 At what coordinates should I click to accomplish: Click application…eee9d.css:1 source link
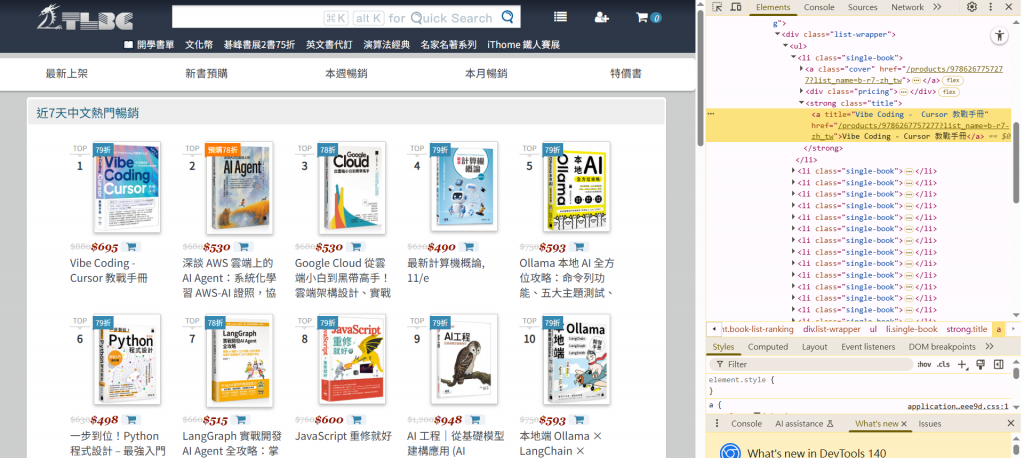[x=958, y=406]
